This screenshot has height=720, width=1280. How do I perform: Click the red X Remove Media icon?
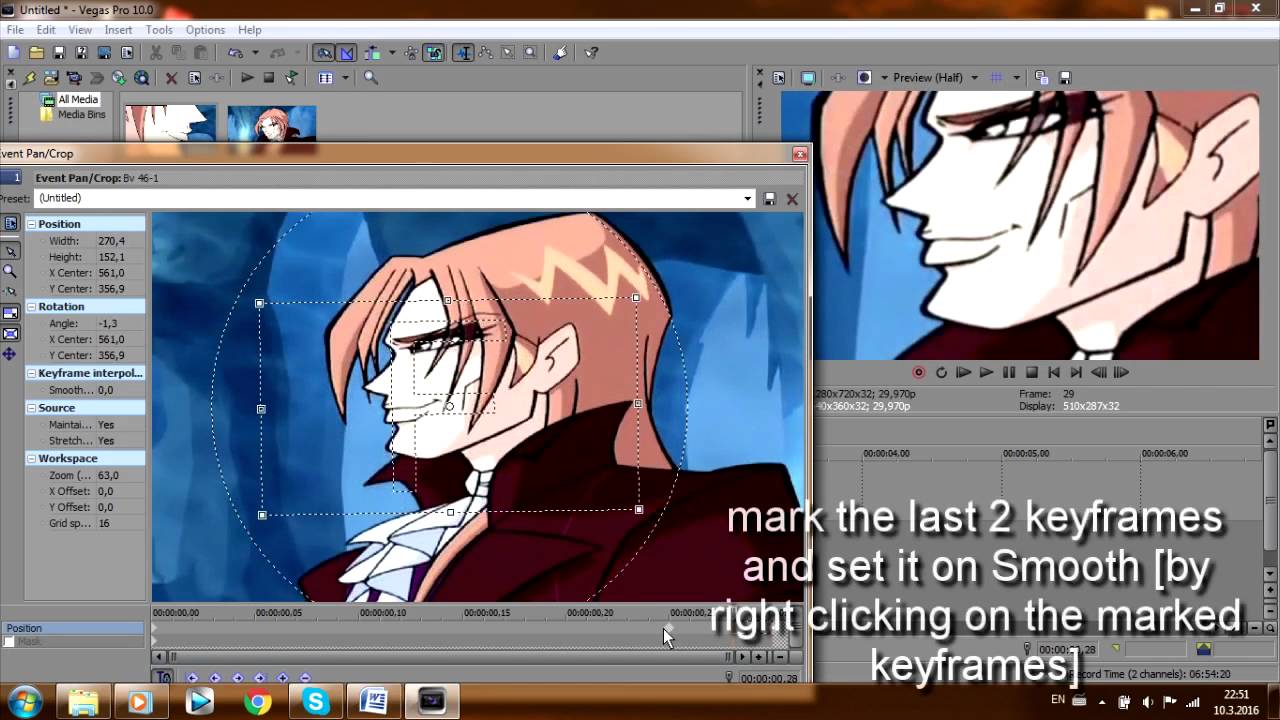(x=171, y=77)
